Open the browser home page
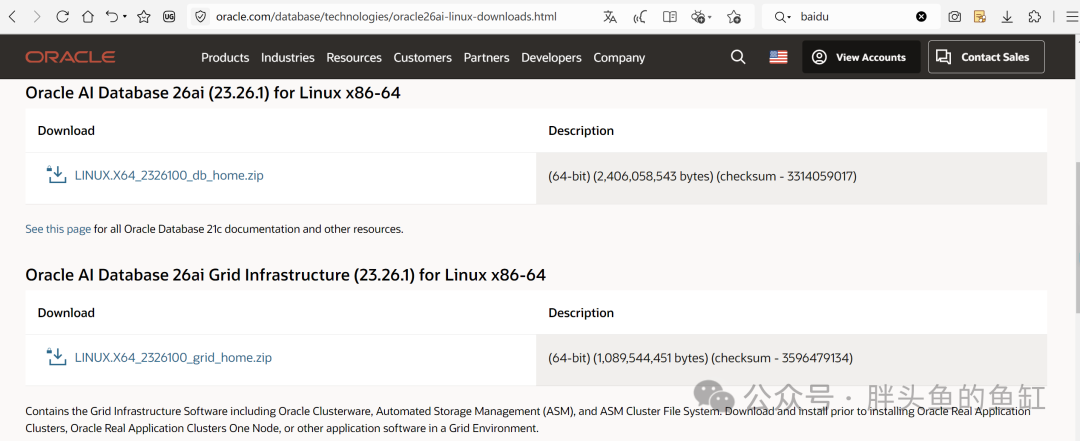Viewport: 1080px width, 441px height. click(x=87, y=17)
